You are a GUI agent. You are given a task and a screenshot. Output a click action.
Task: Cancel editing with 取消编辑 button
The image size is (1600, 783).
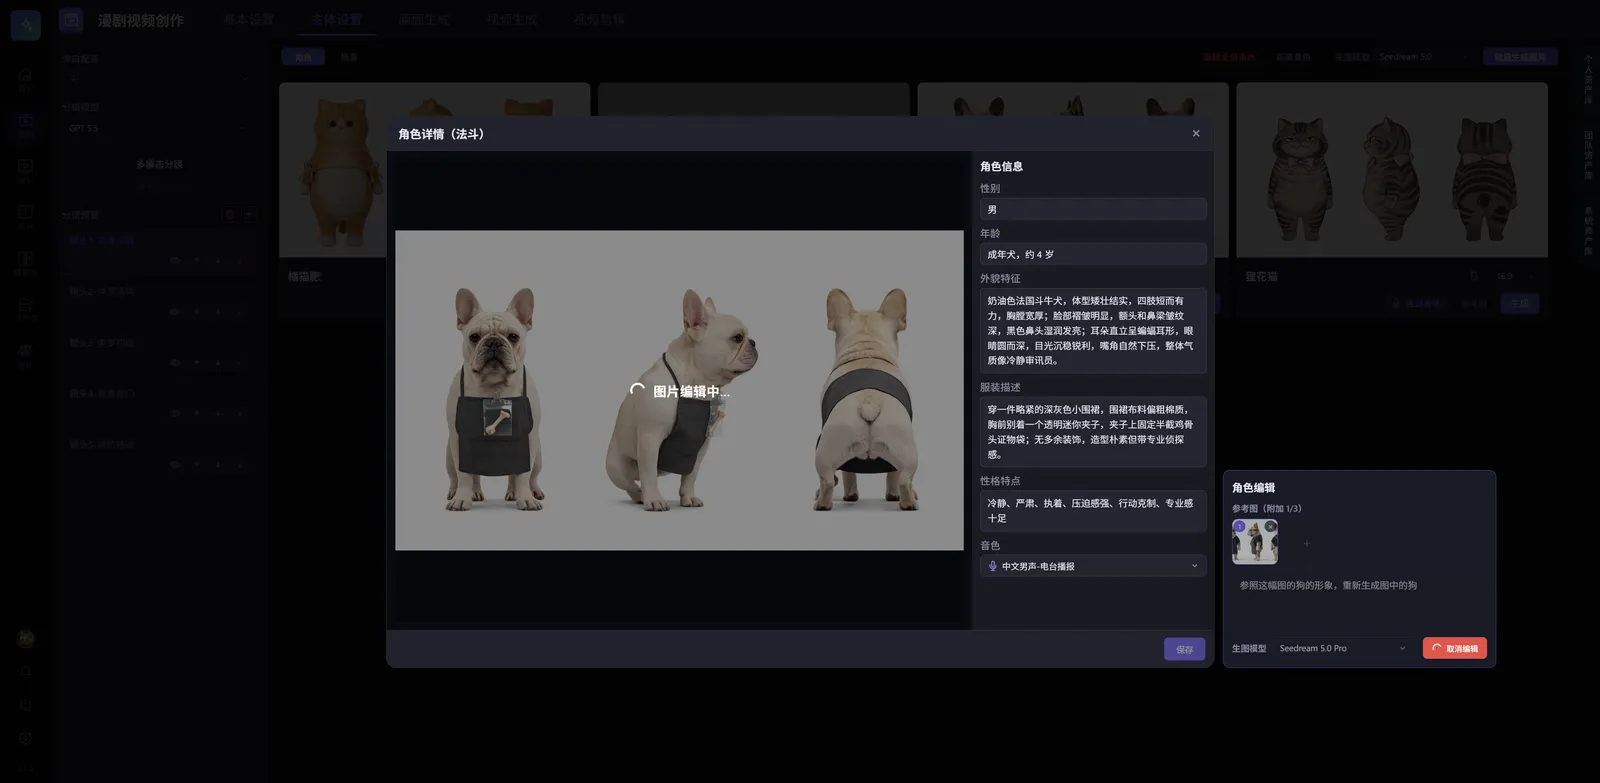1455,648
